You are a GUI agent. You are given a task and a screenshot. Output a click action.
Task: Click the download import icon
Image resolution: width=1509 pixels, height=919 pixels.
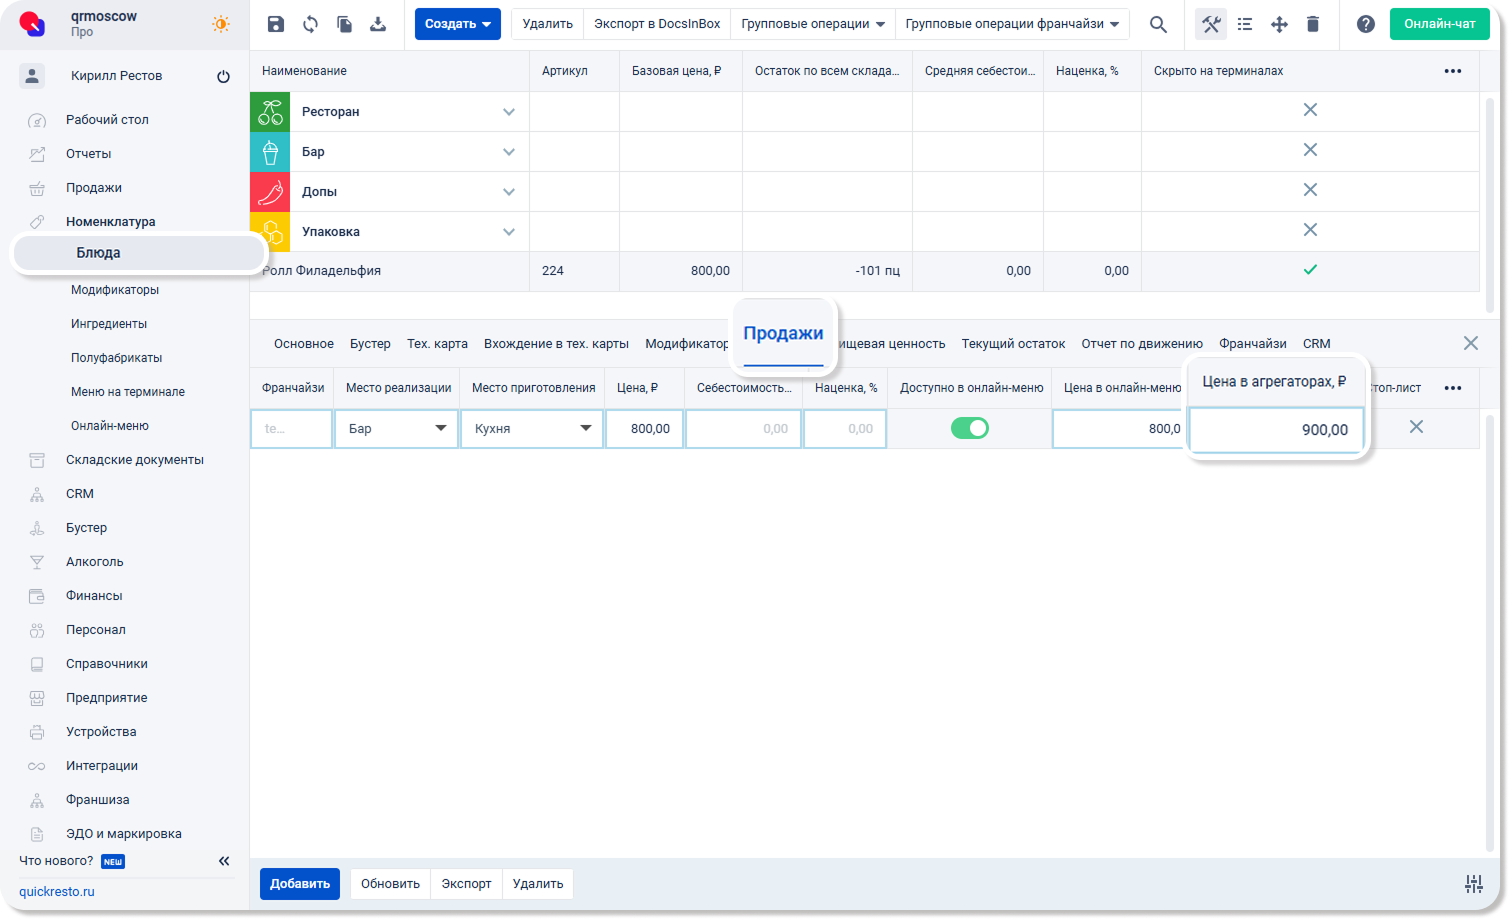click(x=378, y=24)
